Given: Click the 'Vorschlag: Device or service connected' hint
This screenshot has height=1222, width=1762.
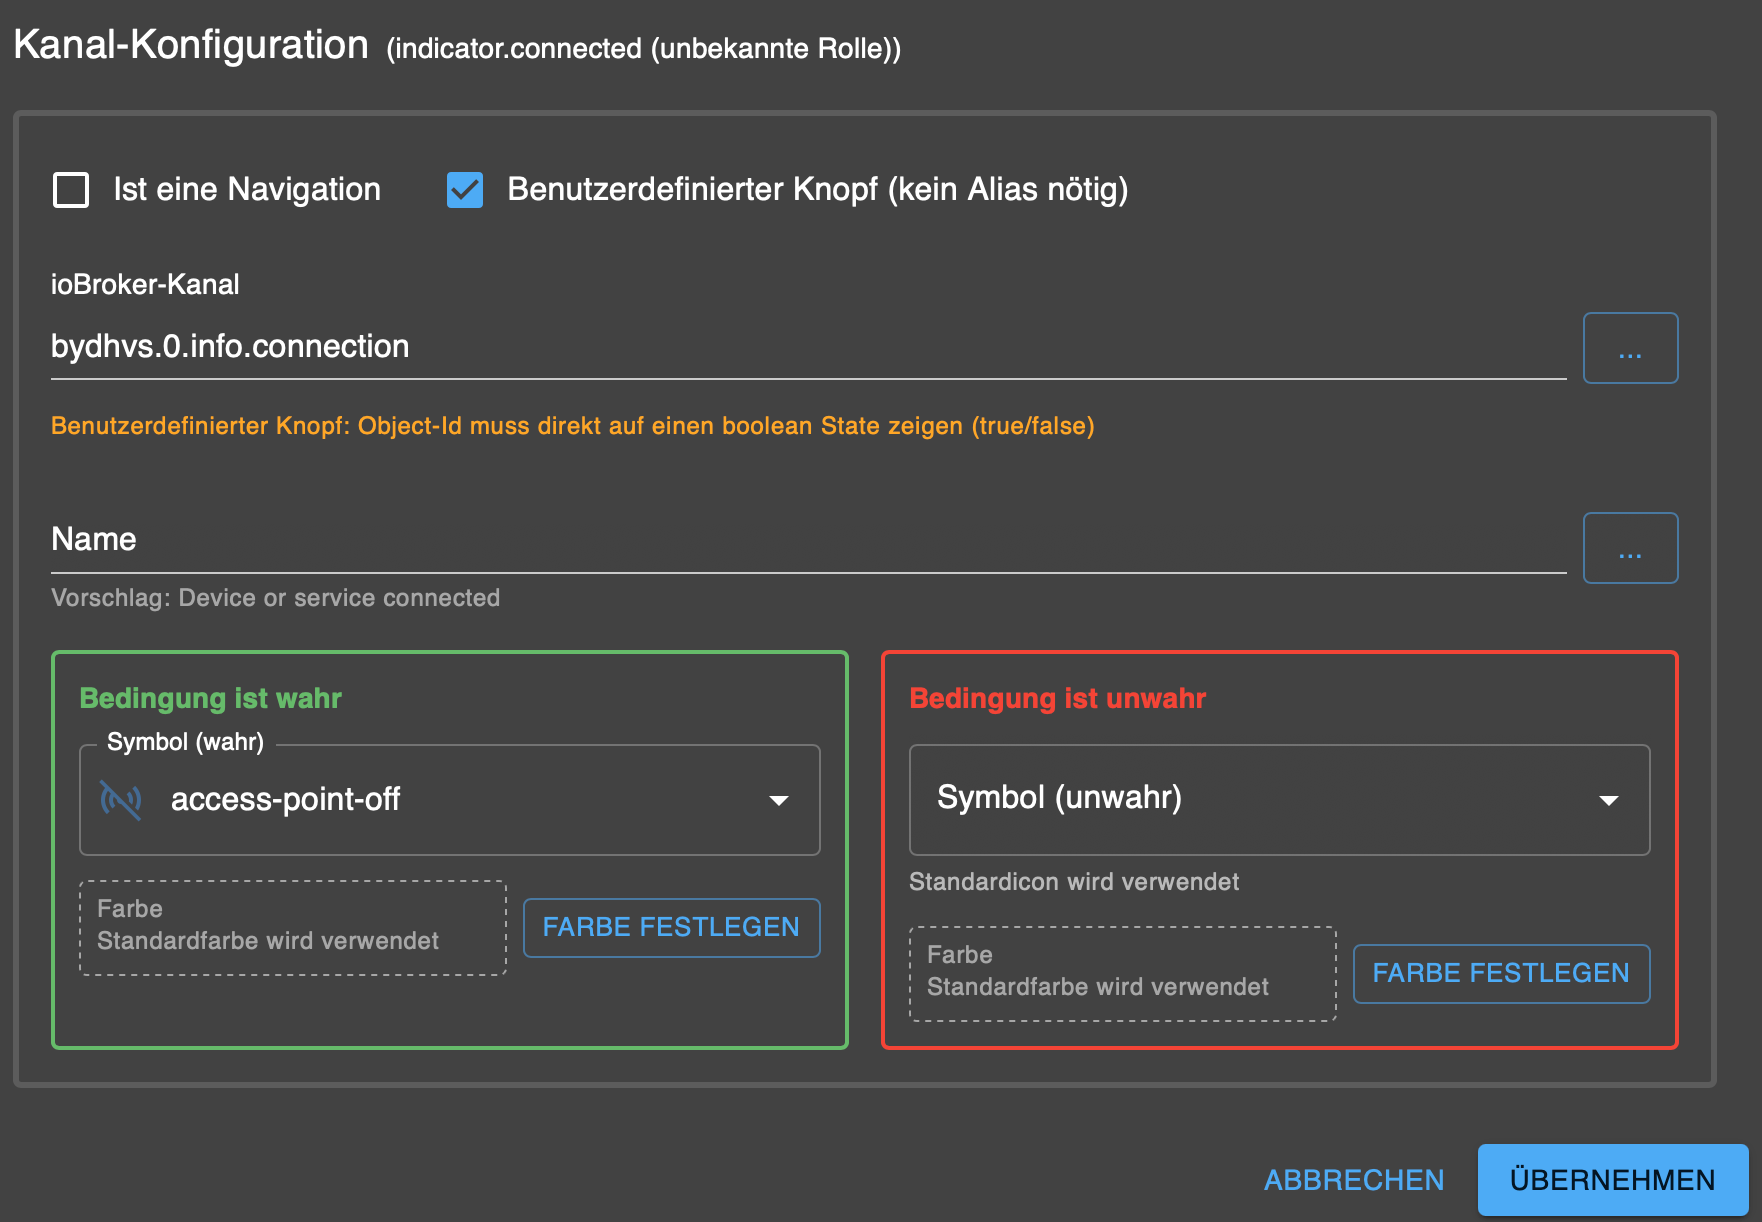Looking at the screenshot, I should tap(276, 598).
